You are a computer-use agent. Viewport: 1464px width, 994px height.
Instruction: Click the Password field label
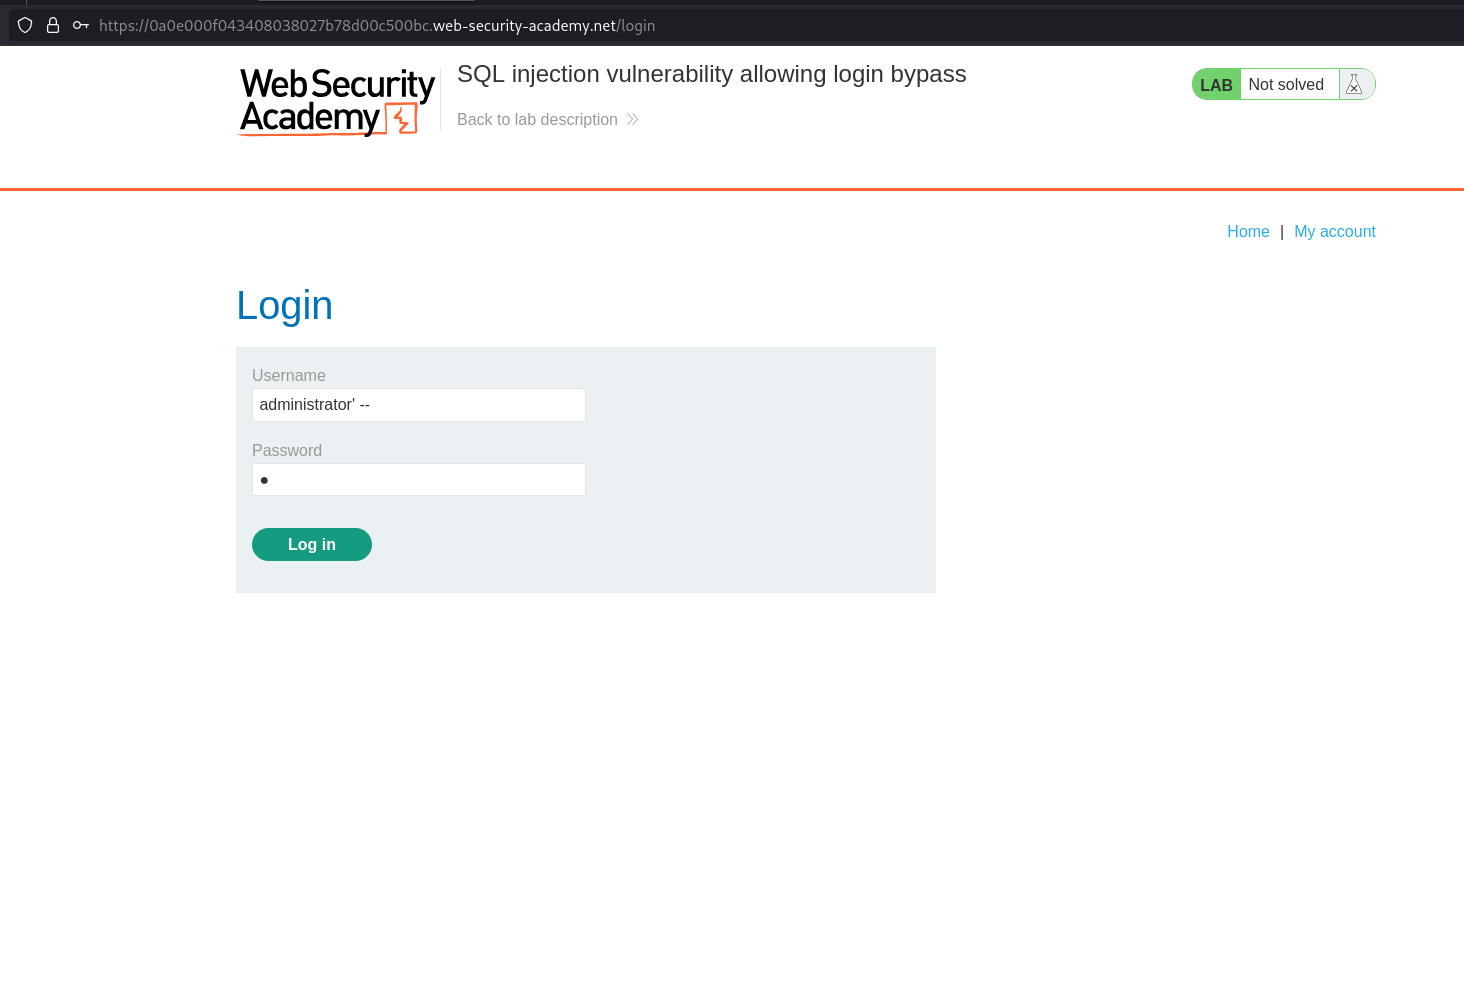(x=287, y=451)
